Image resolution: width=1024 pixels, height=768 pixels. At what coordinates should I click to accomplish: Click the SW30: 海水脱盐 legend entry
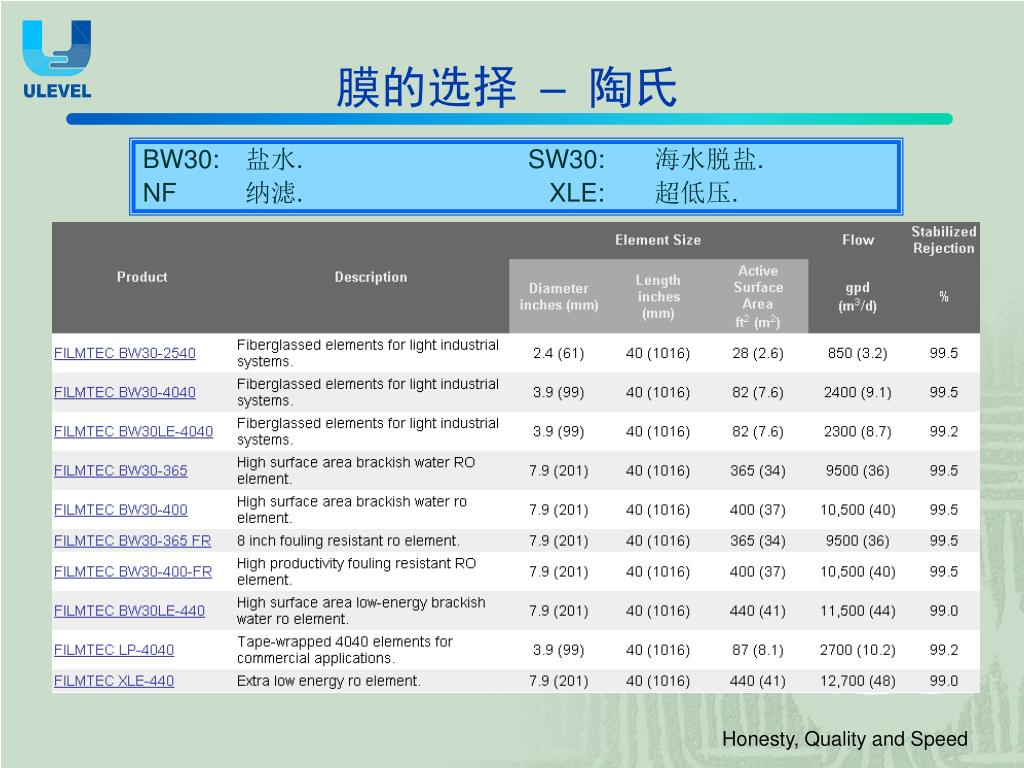[646, 159]
